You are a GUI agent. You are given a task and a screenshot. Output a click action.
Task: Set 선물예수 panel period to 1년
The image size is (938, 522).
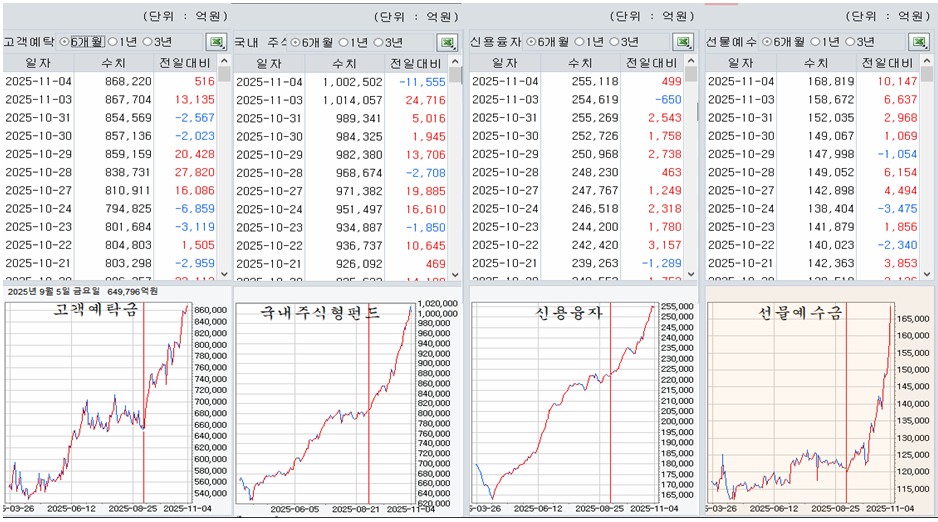pos(813,42)
